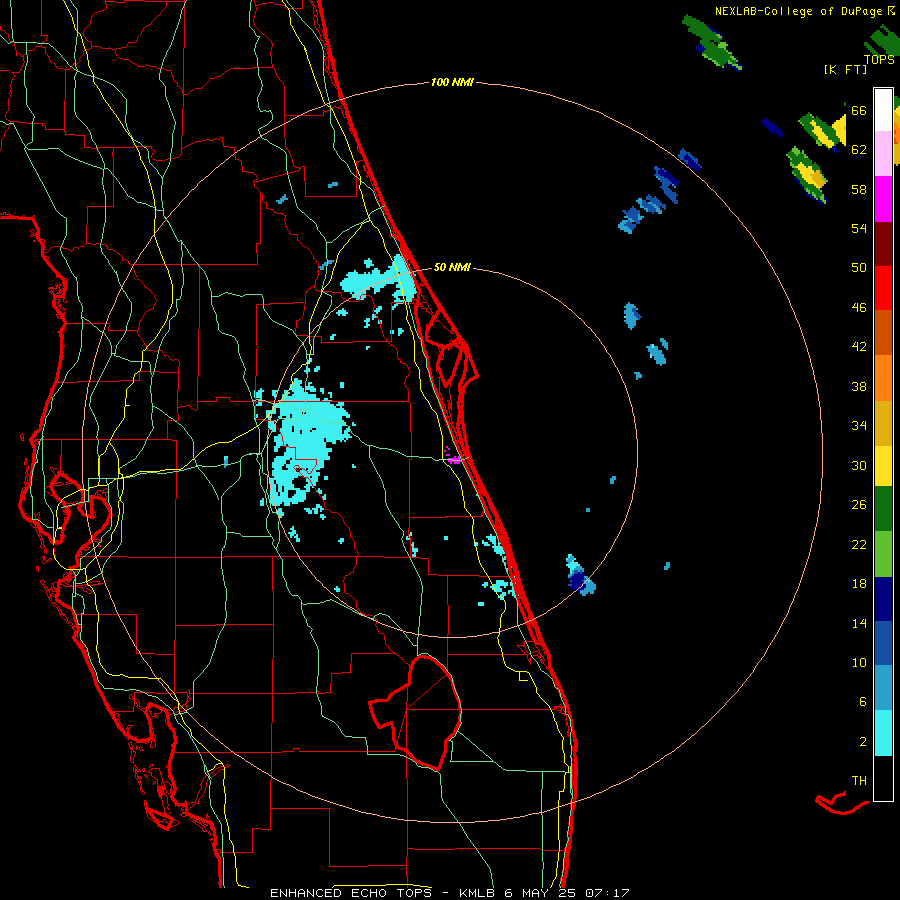The image size is (900, 900).
Task: Click the 34 legend value
Action: [x=859, y=426]
